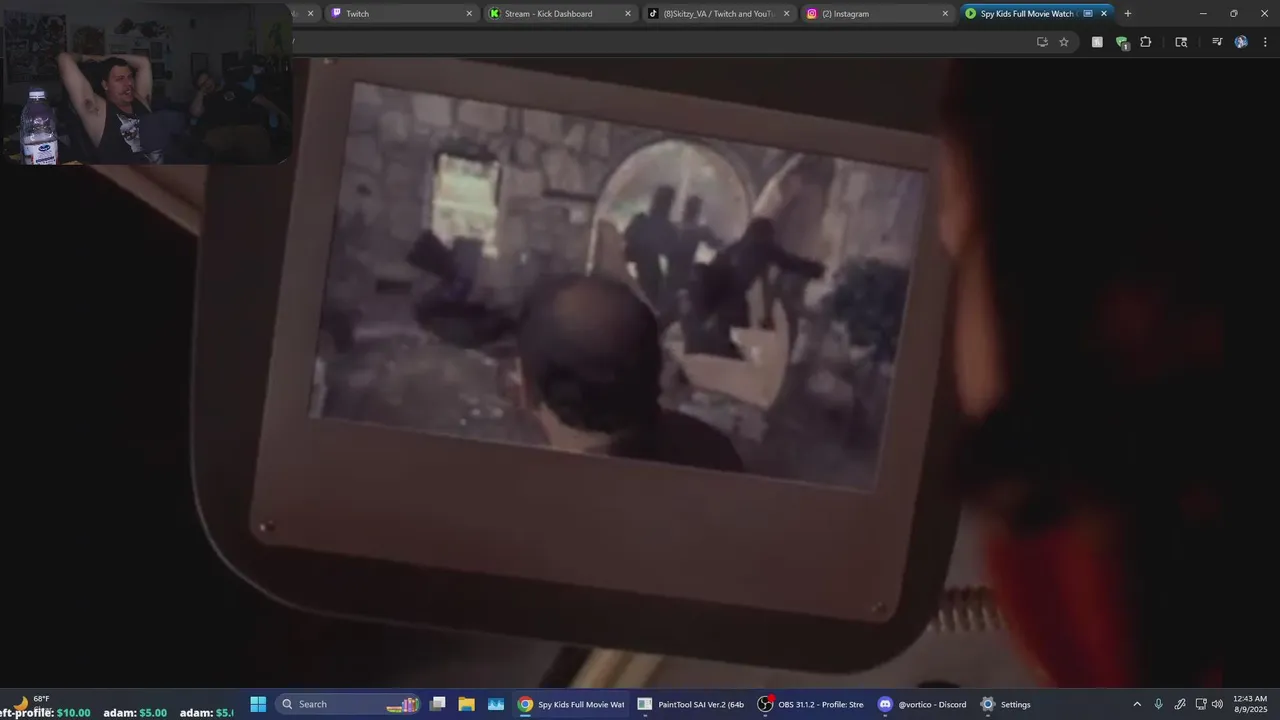
Task: Click the picture-in-picture indicator on Spy Kids tab
Action: [x=1088, y=14]
